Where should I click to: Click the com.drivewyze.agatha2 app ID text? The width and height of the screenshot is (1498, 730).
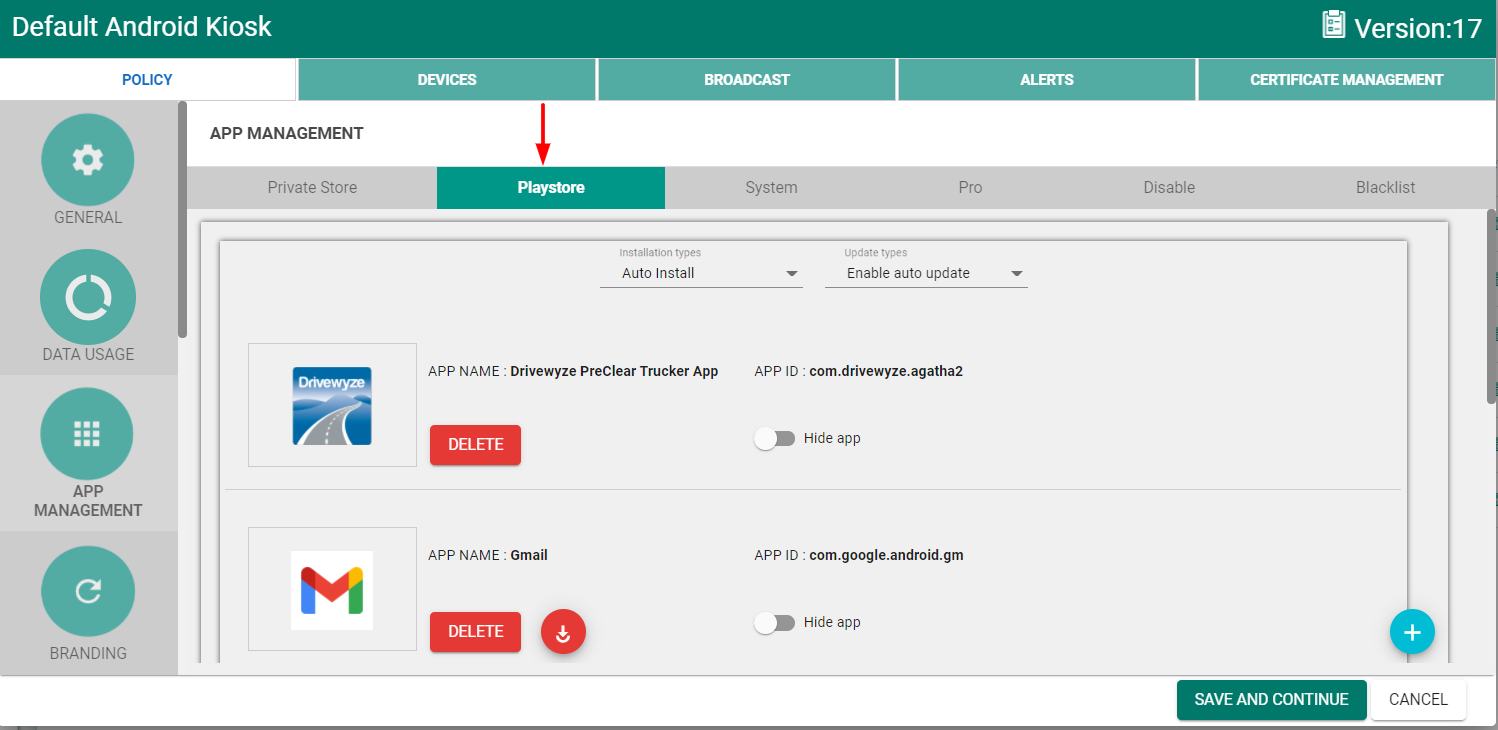pyautogui.click(x=886, y=371)
